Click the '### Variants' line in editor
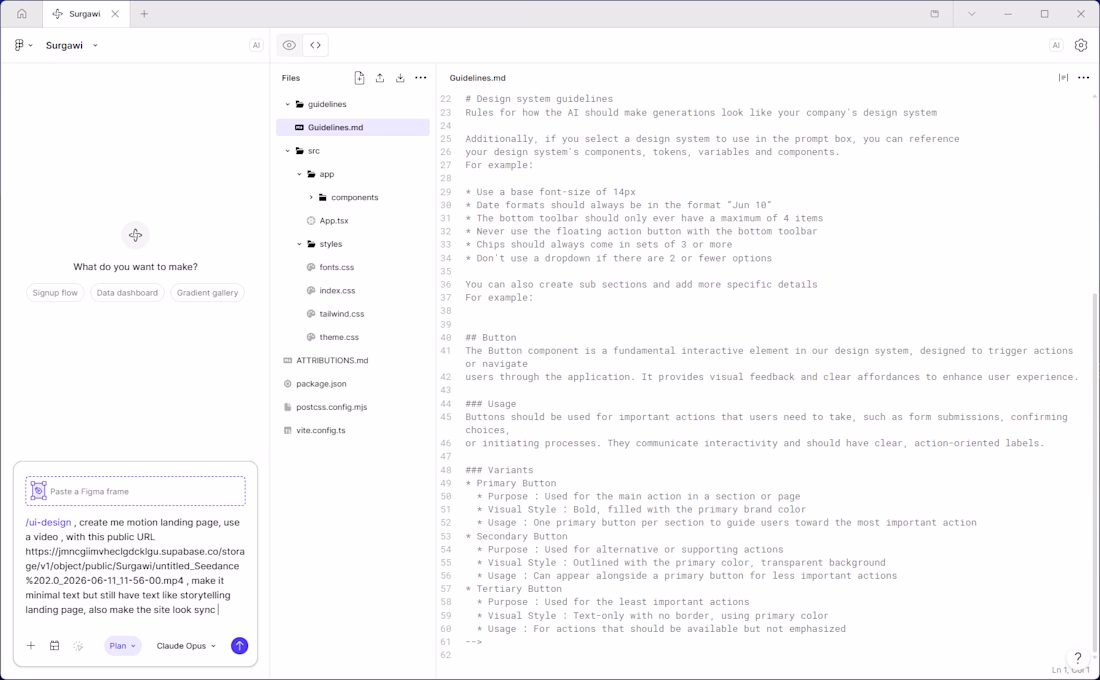 pyautogui.click(x=499, y=470)
